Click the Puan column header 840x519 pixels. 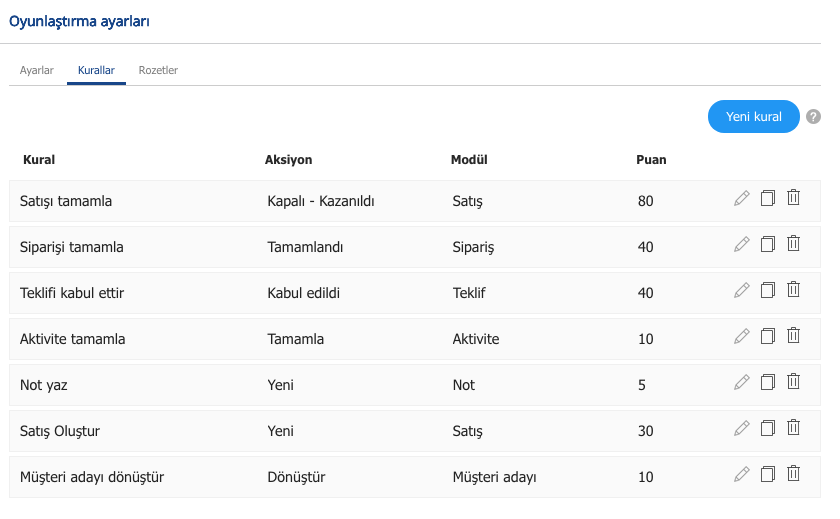point(651,160)
